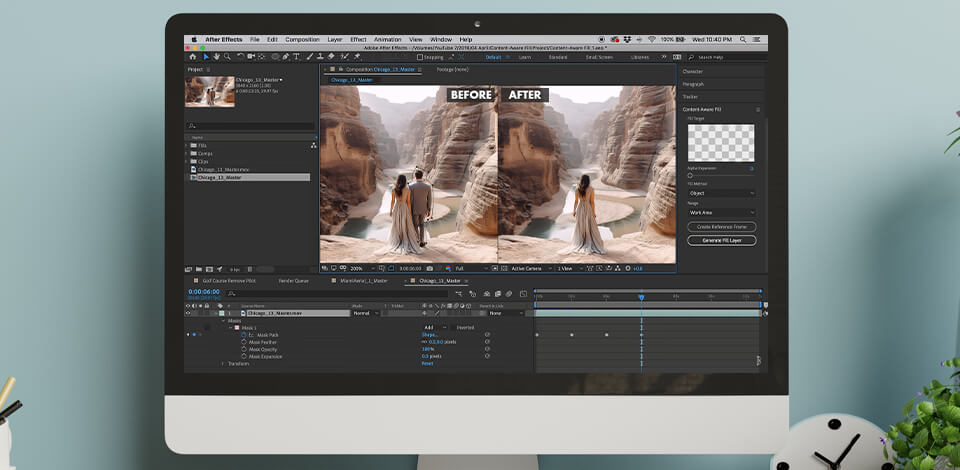Toggle the Inverted checkbox for Mask 1

click(453, 327)
